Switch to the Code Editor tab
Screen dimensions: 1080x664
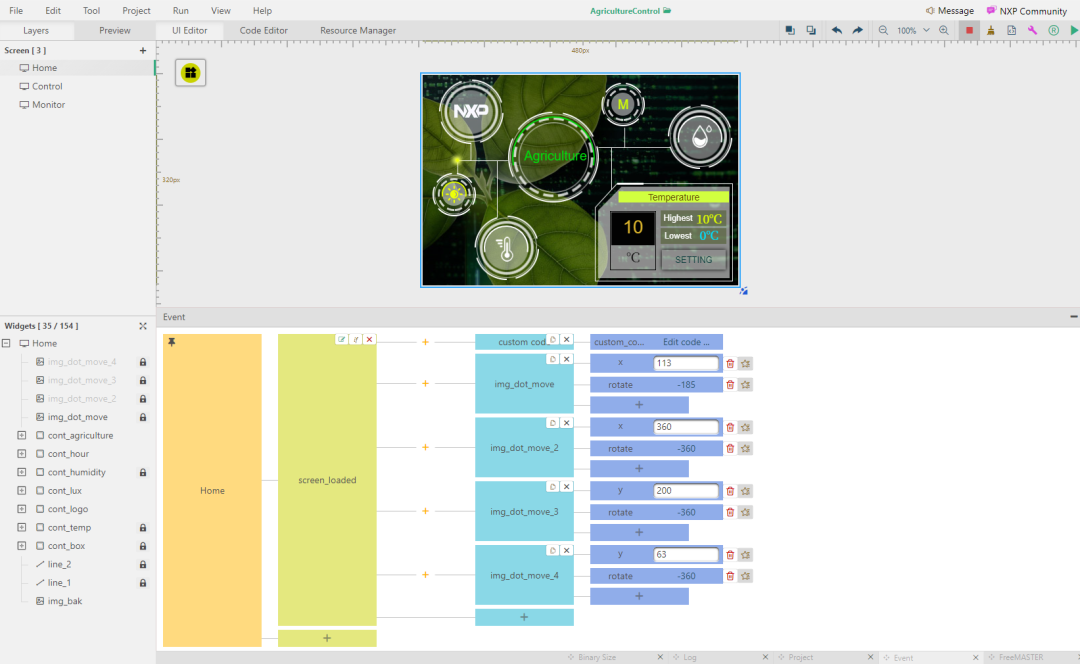264,30
